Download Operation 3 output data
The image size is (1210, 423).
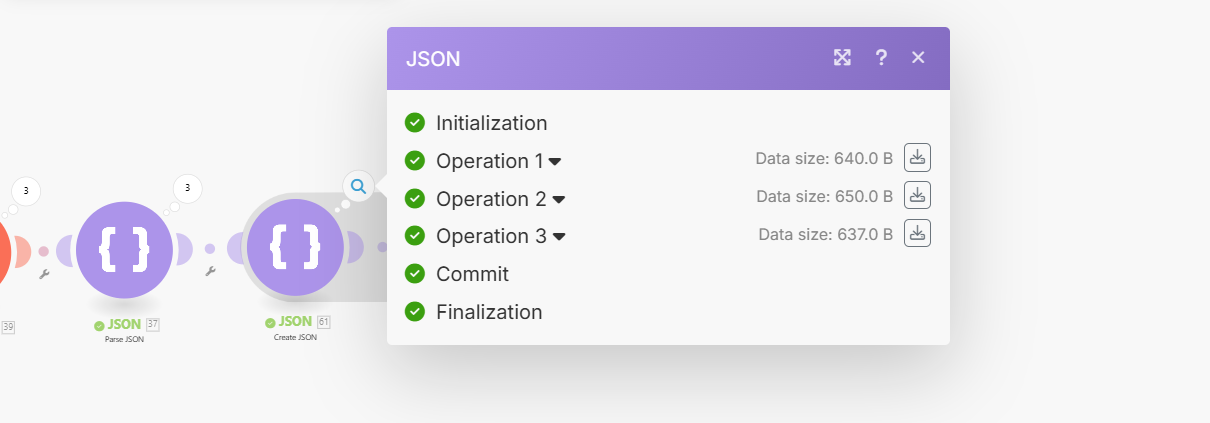coord(917,233)
